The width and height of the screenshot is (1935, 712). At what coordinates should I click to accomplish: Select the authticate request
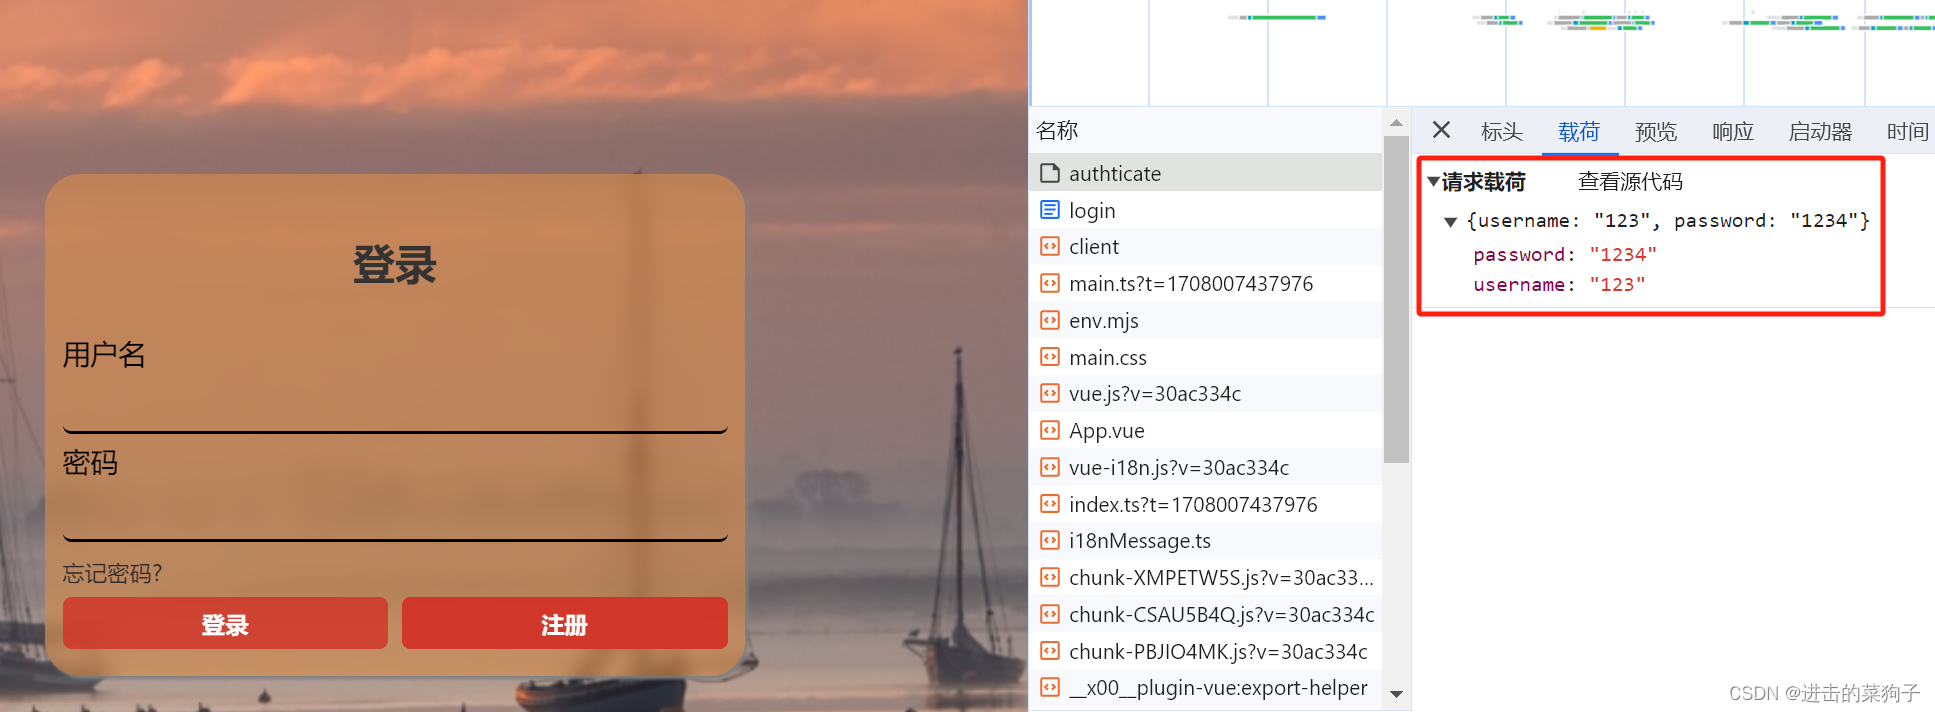1206,173
